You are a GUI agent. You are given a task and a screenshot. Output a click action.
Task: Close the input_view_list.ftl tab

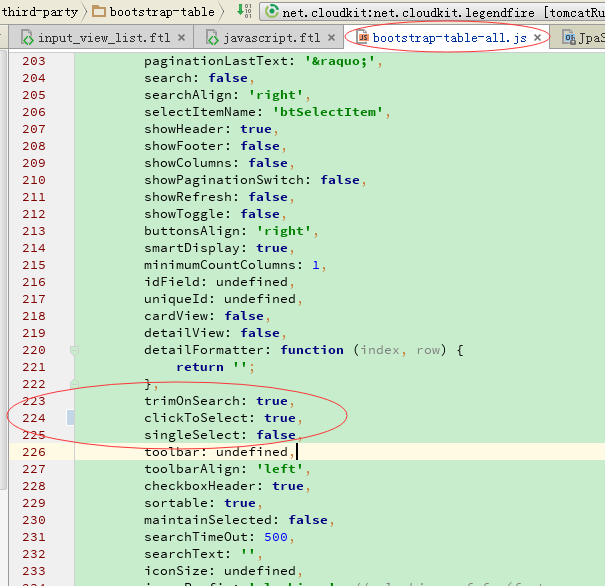pos(181,38)
